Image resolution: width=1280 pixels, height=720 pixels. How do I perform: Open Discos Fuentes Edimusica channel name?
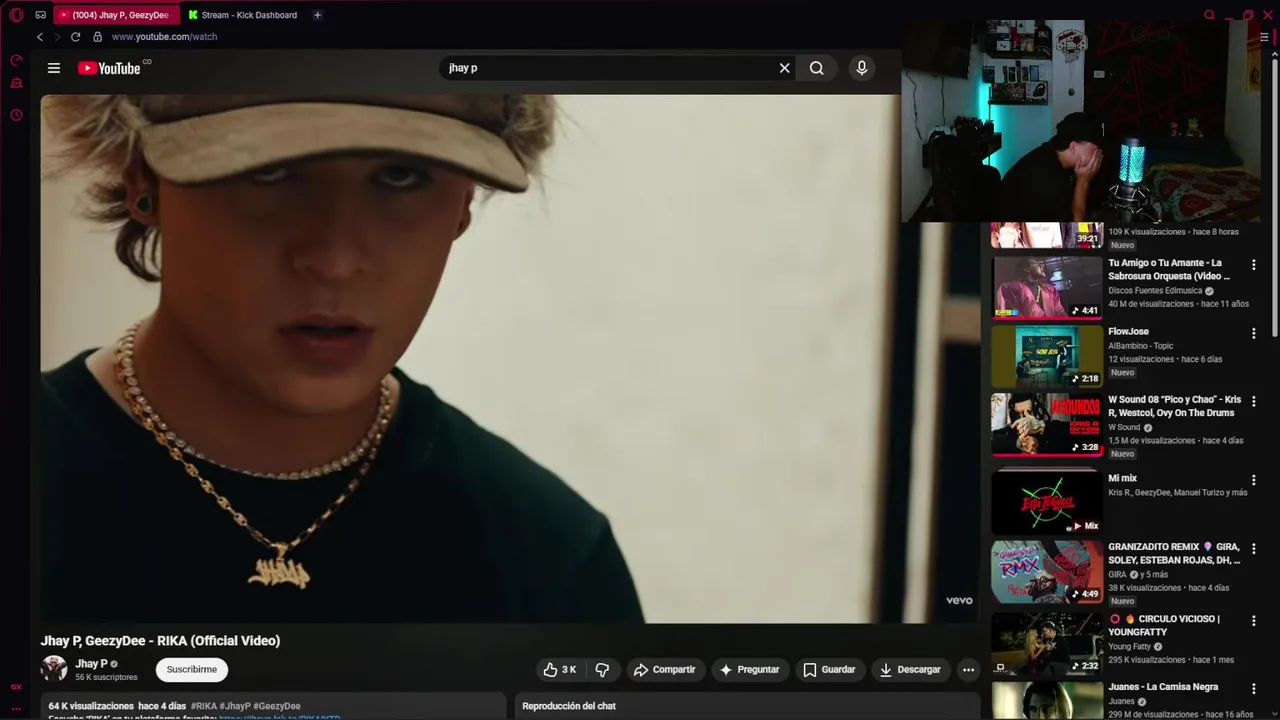1155,291
